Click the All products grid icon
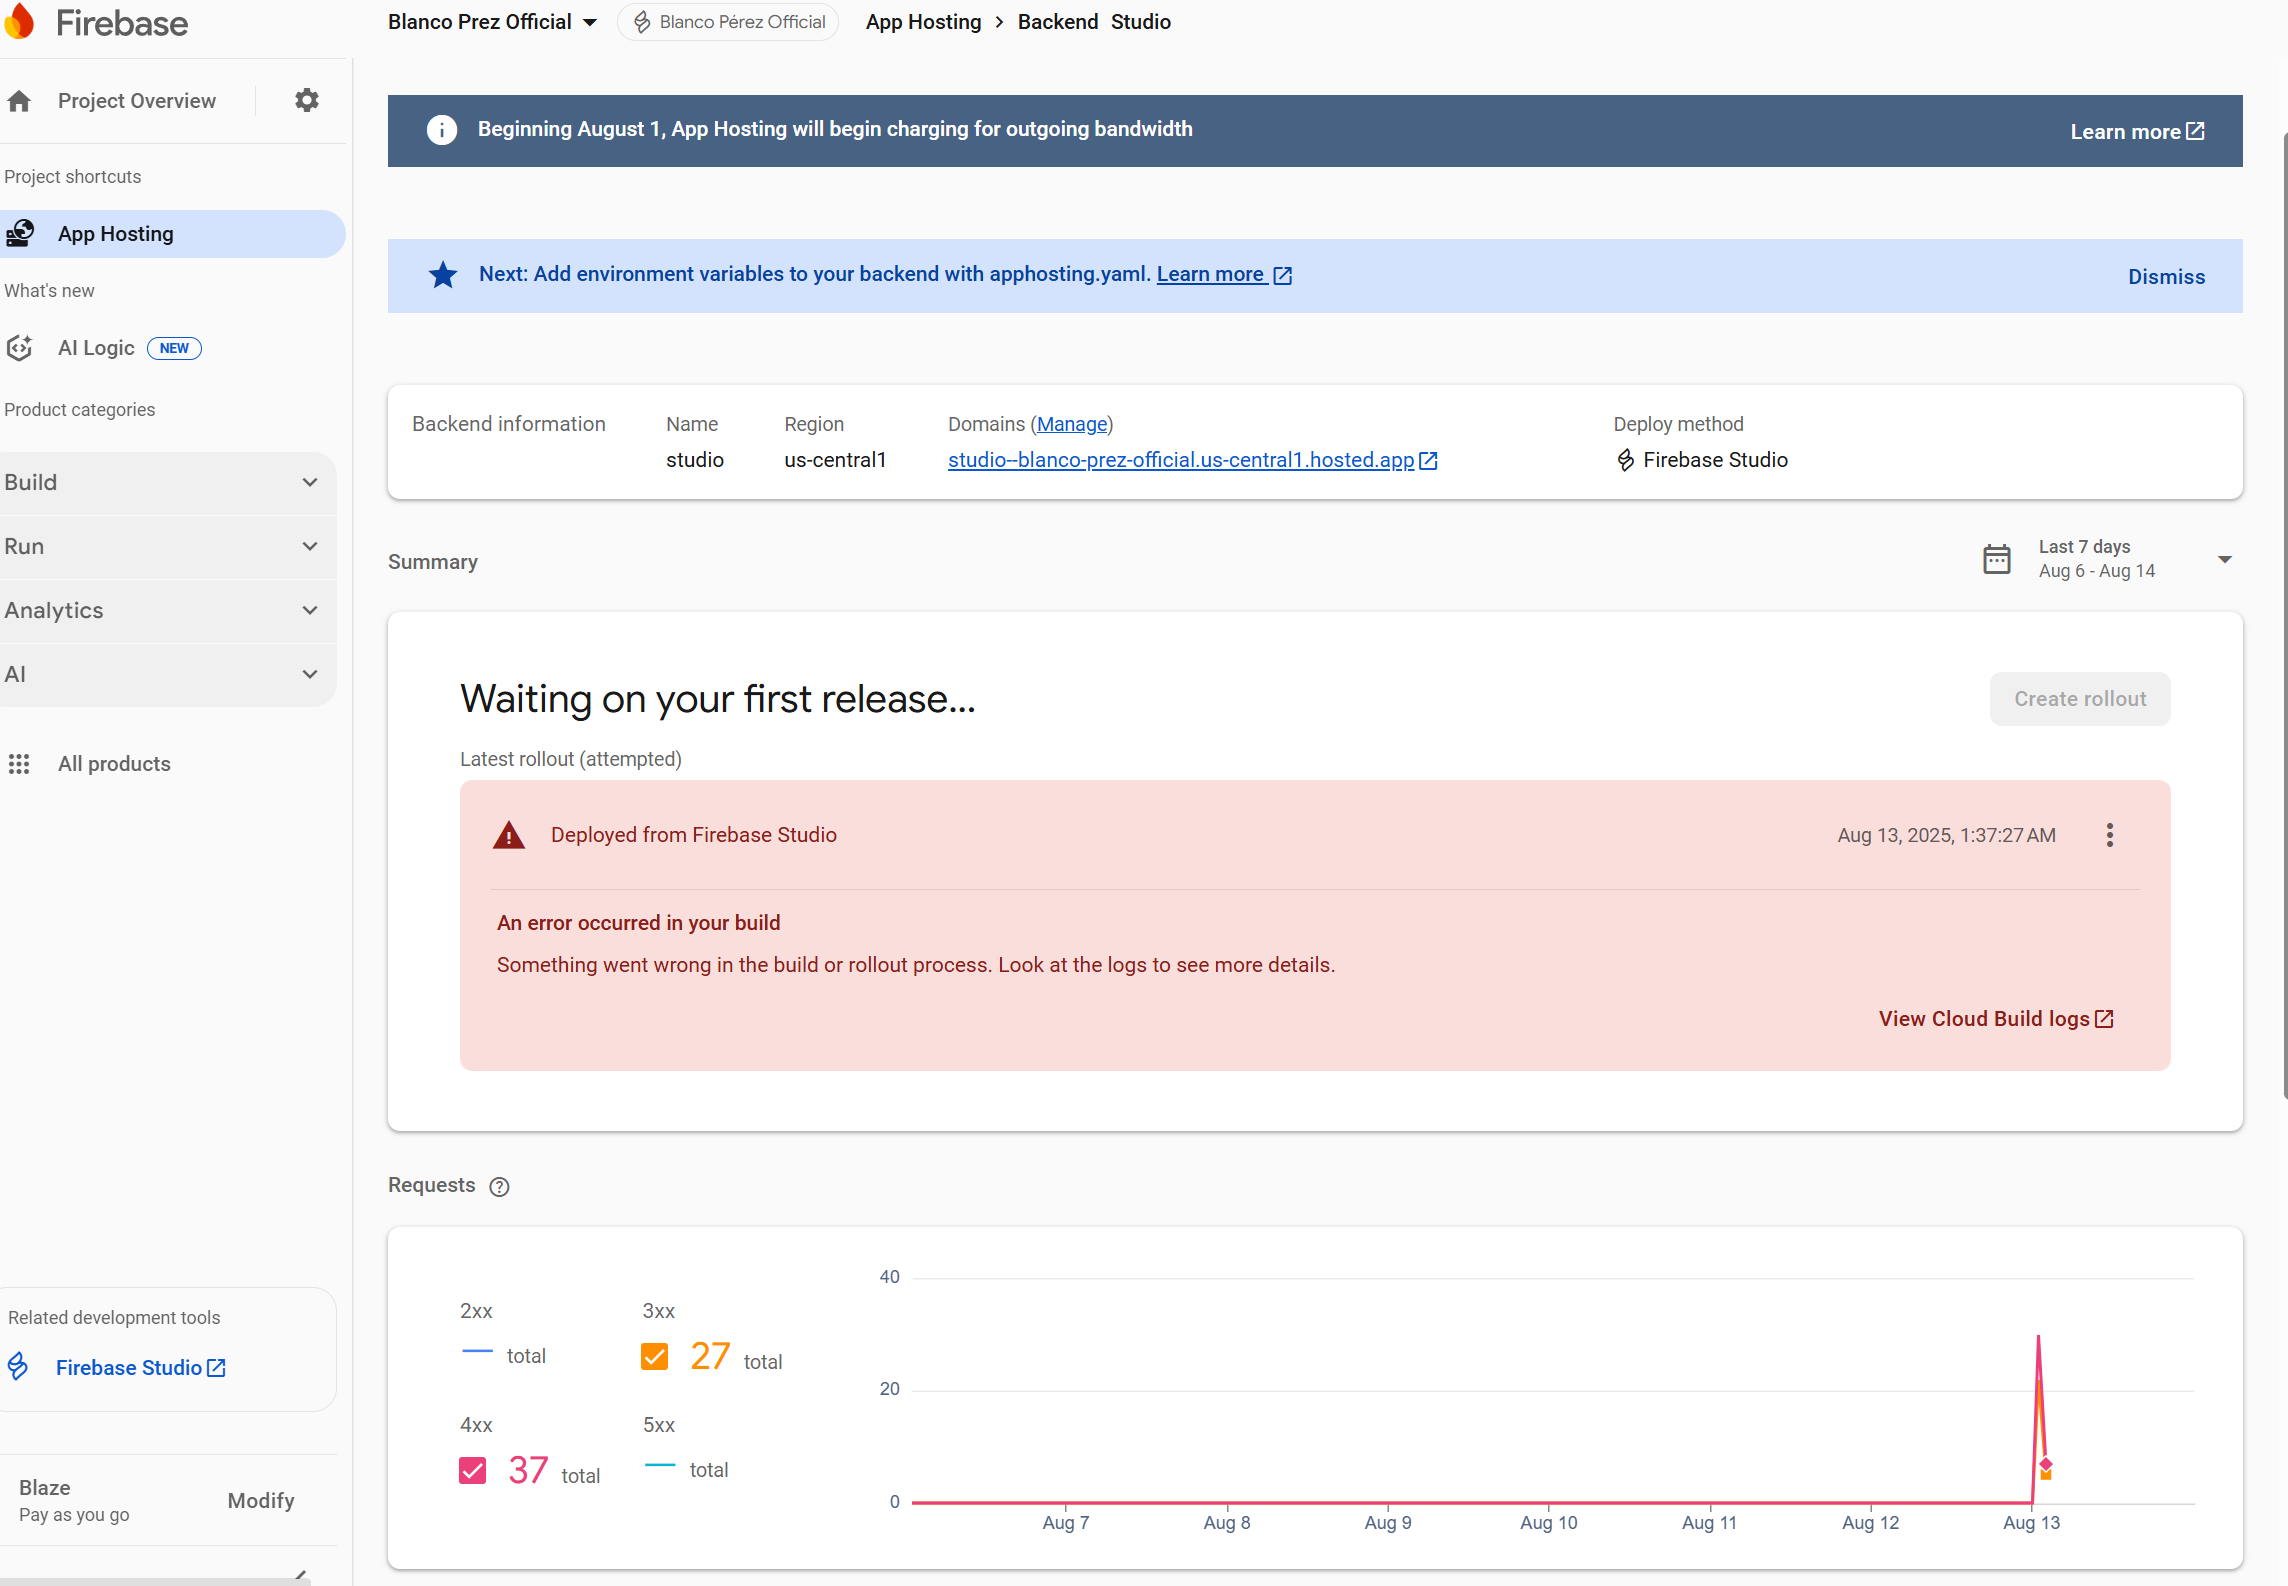Screen dimensions: 2288x1586 (19, 764)
